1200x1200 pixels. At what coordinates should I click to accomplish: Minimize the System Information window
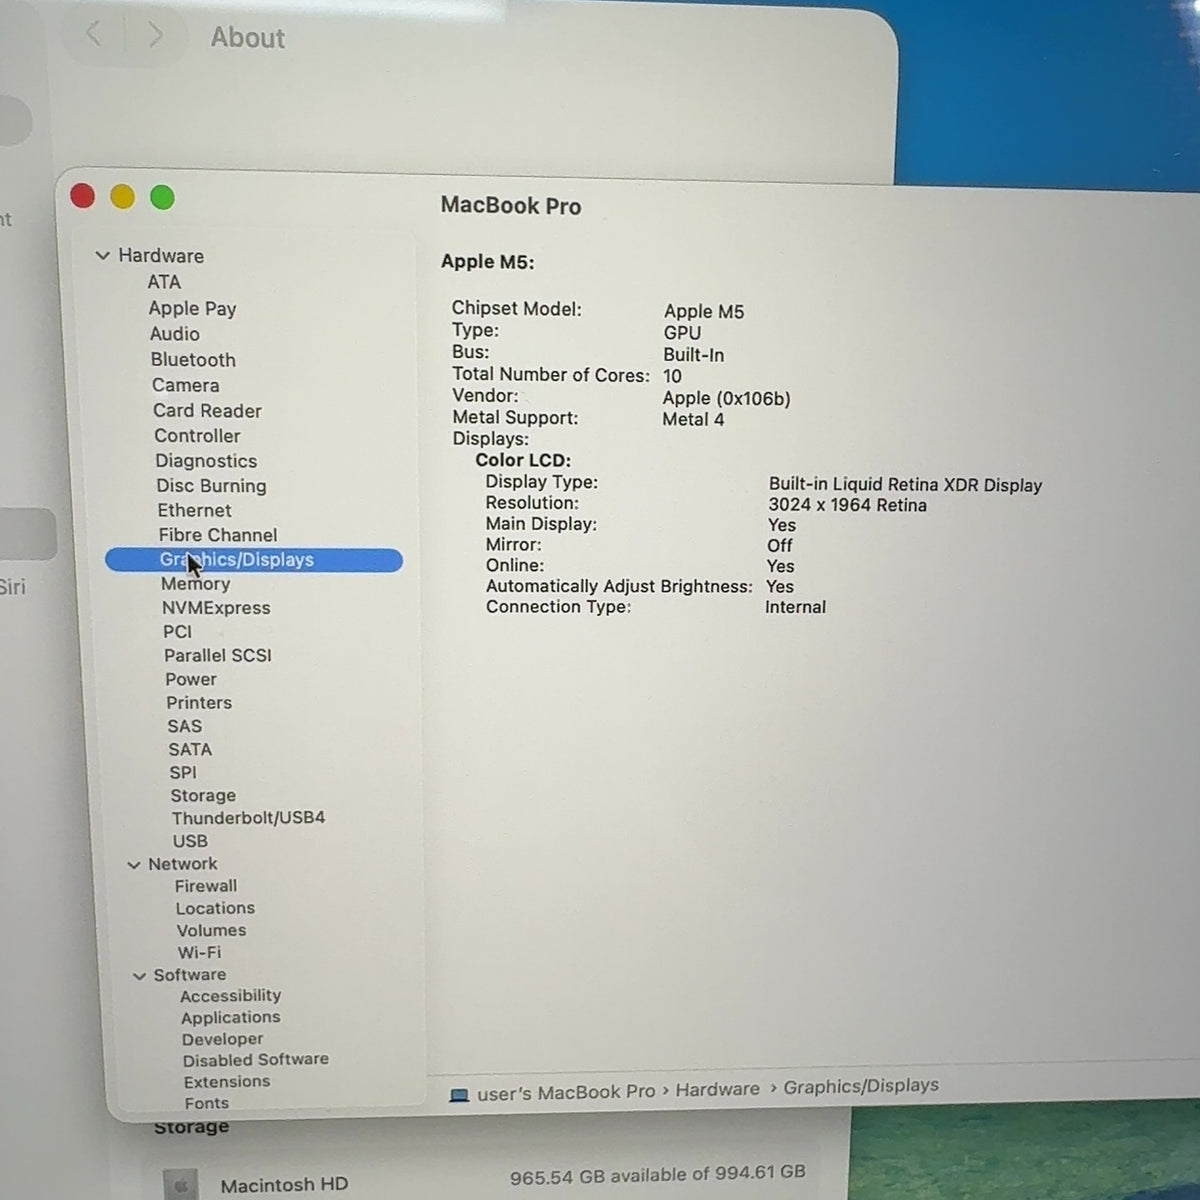tap(123, 197)
